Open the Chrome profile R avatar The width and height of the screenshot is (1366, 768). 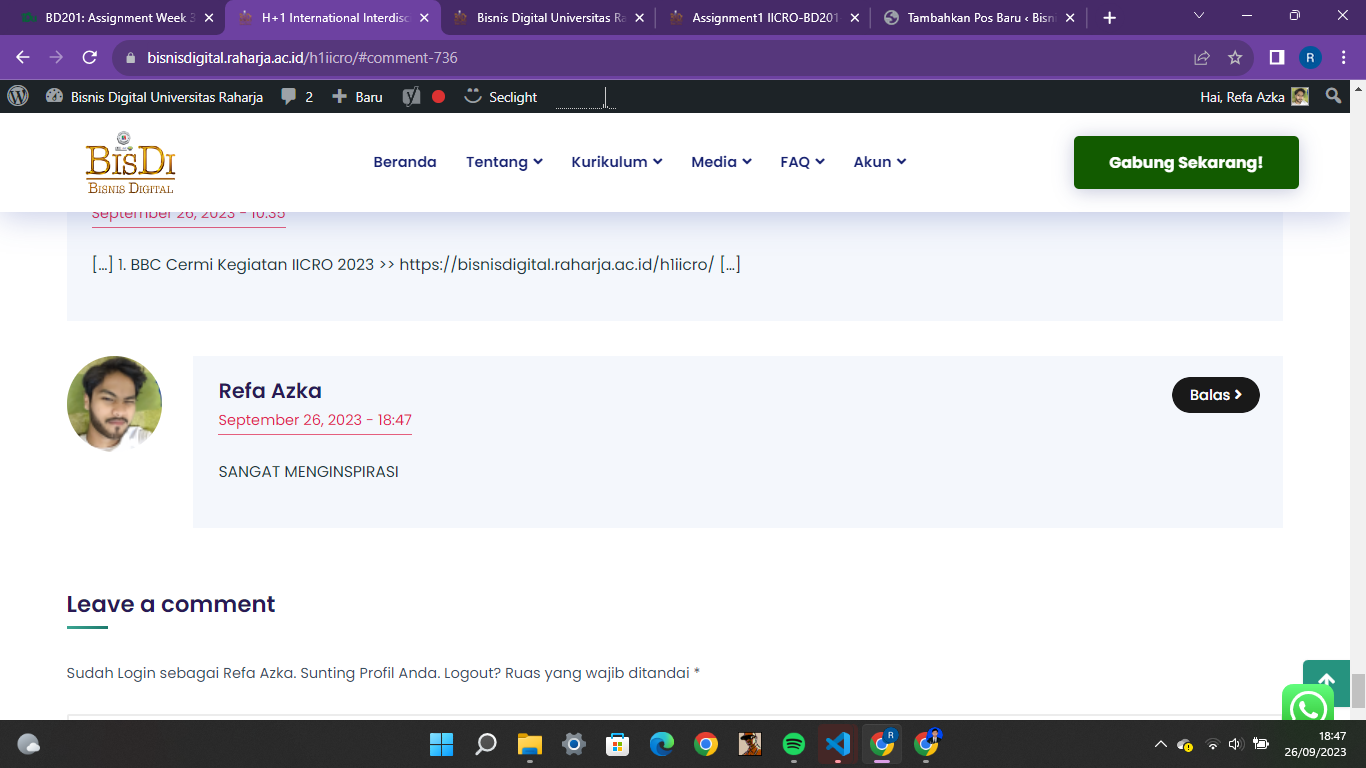point(1310,58)
